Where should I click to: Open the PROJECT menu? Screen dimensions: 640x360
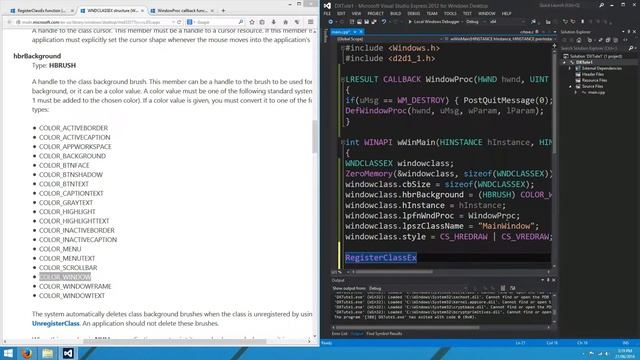coord(375,13)
